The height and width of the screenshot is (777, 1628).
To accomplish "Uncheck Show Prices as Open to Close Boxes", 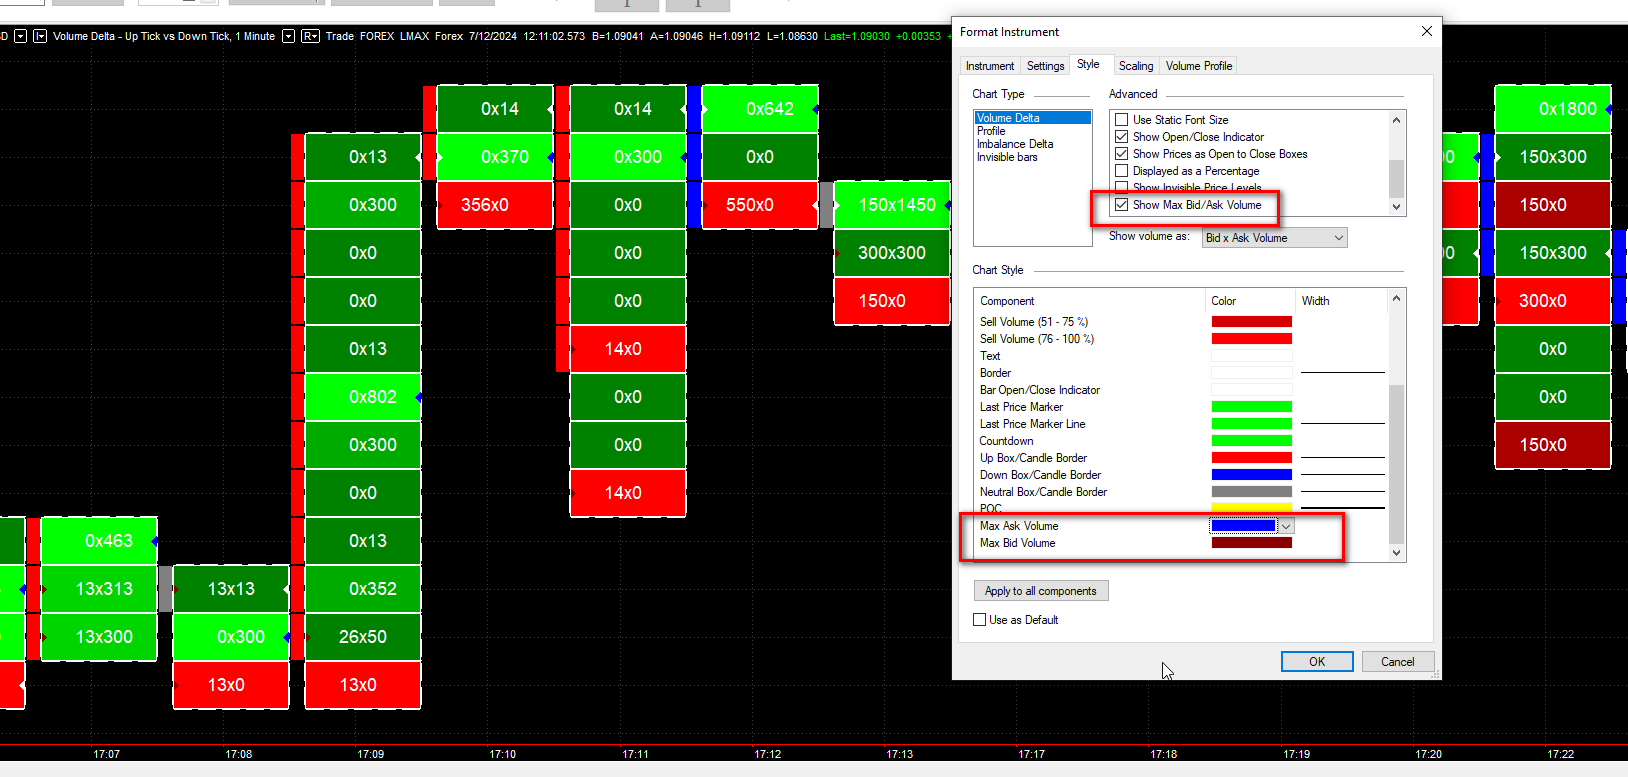I will coord(1122,154).
